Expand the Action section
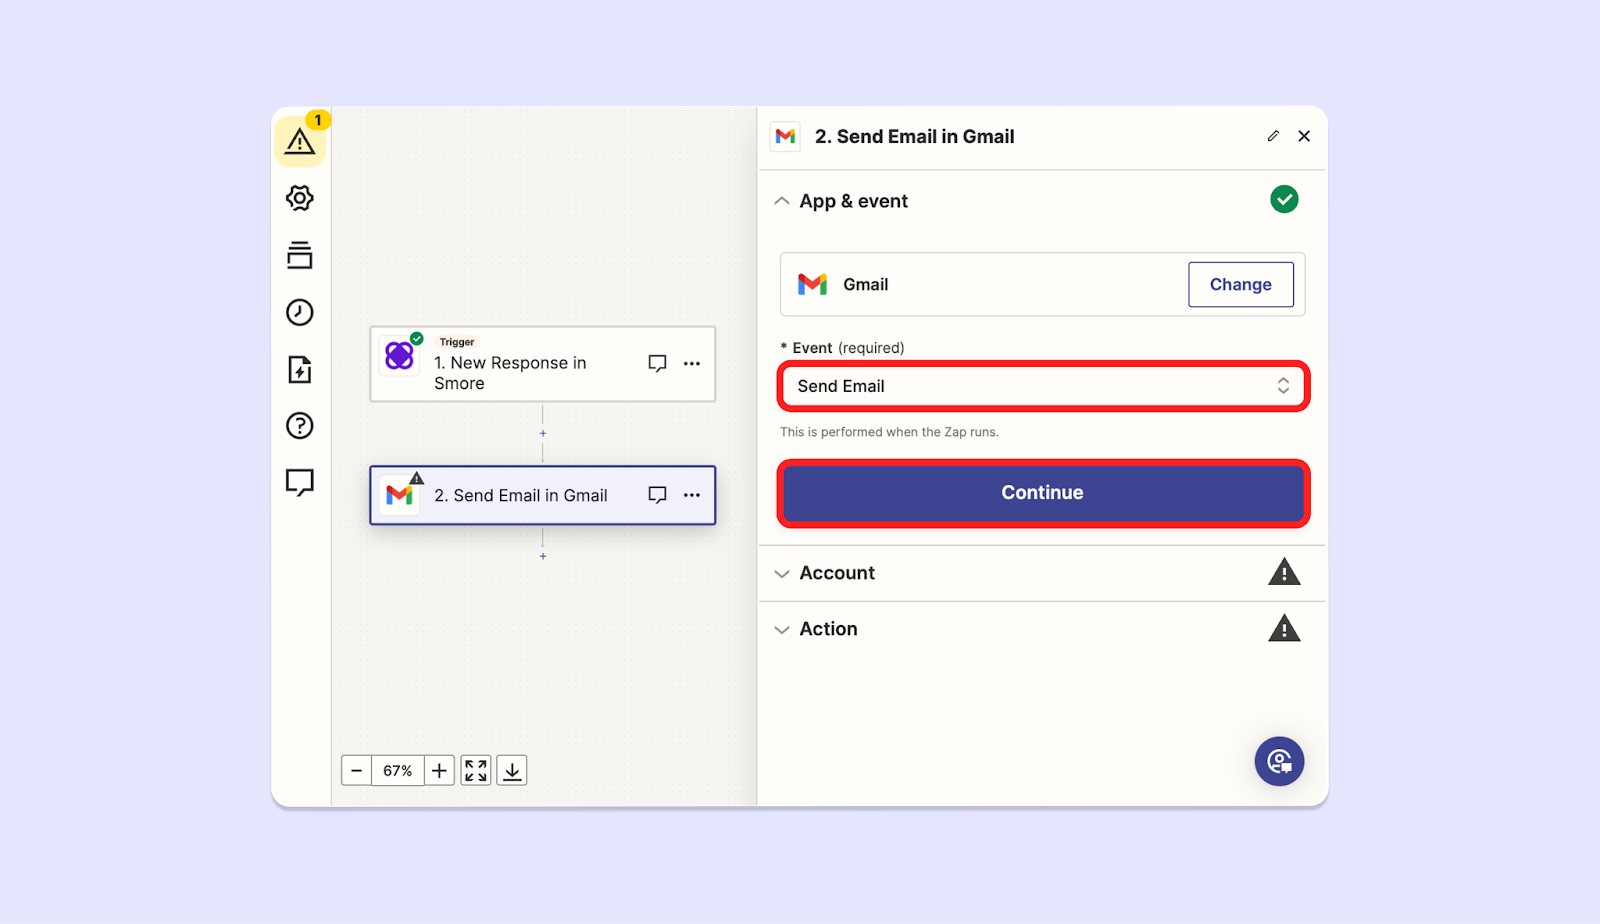1600x924 pixels. point(782,629)
